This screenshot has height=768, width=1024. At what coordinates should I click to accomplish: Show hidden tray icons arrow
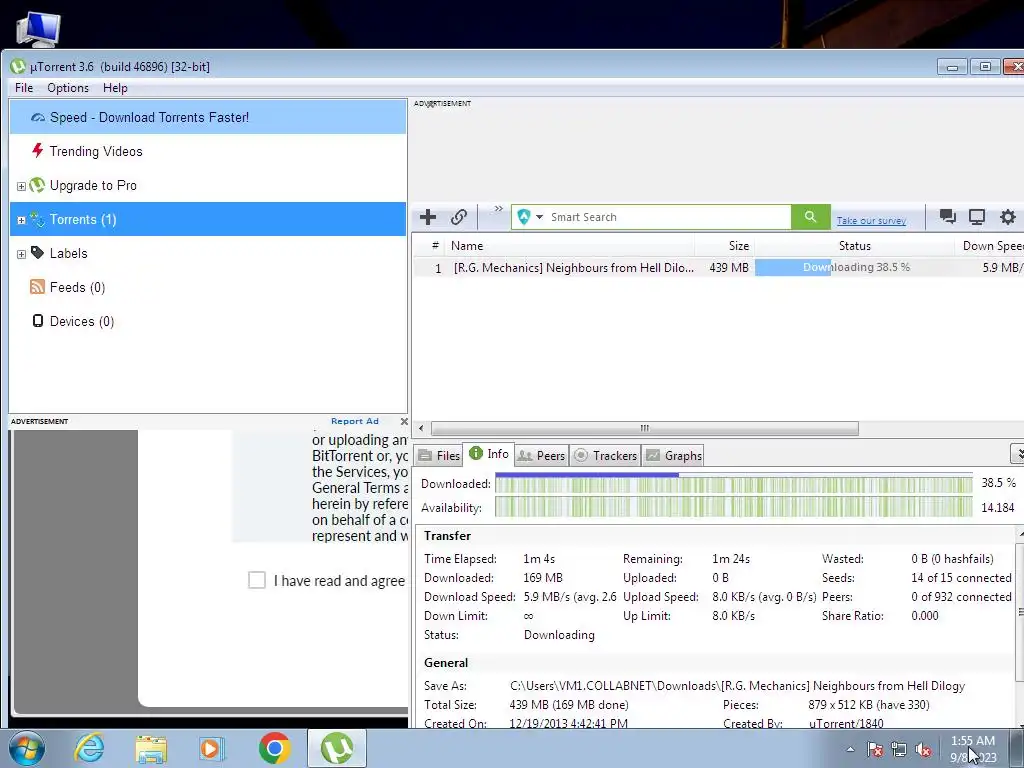850,749
